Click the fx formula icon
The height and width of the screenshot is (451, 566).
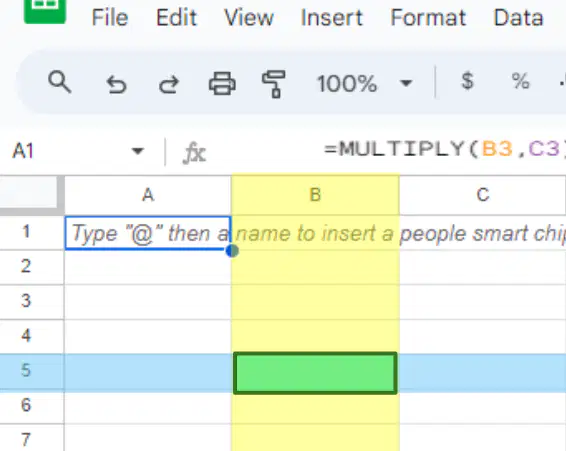click(195, 153)
